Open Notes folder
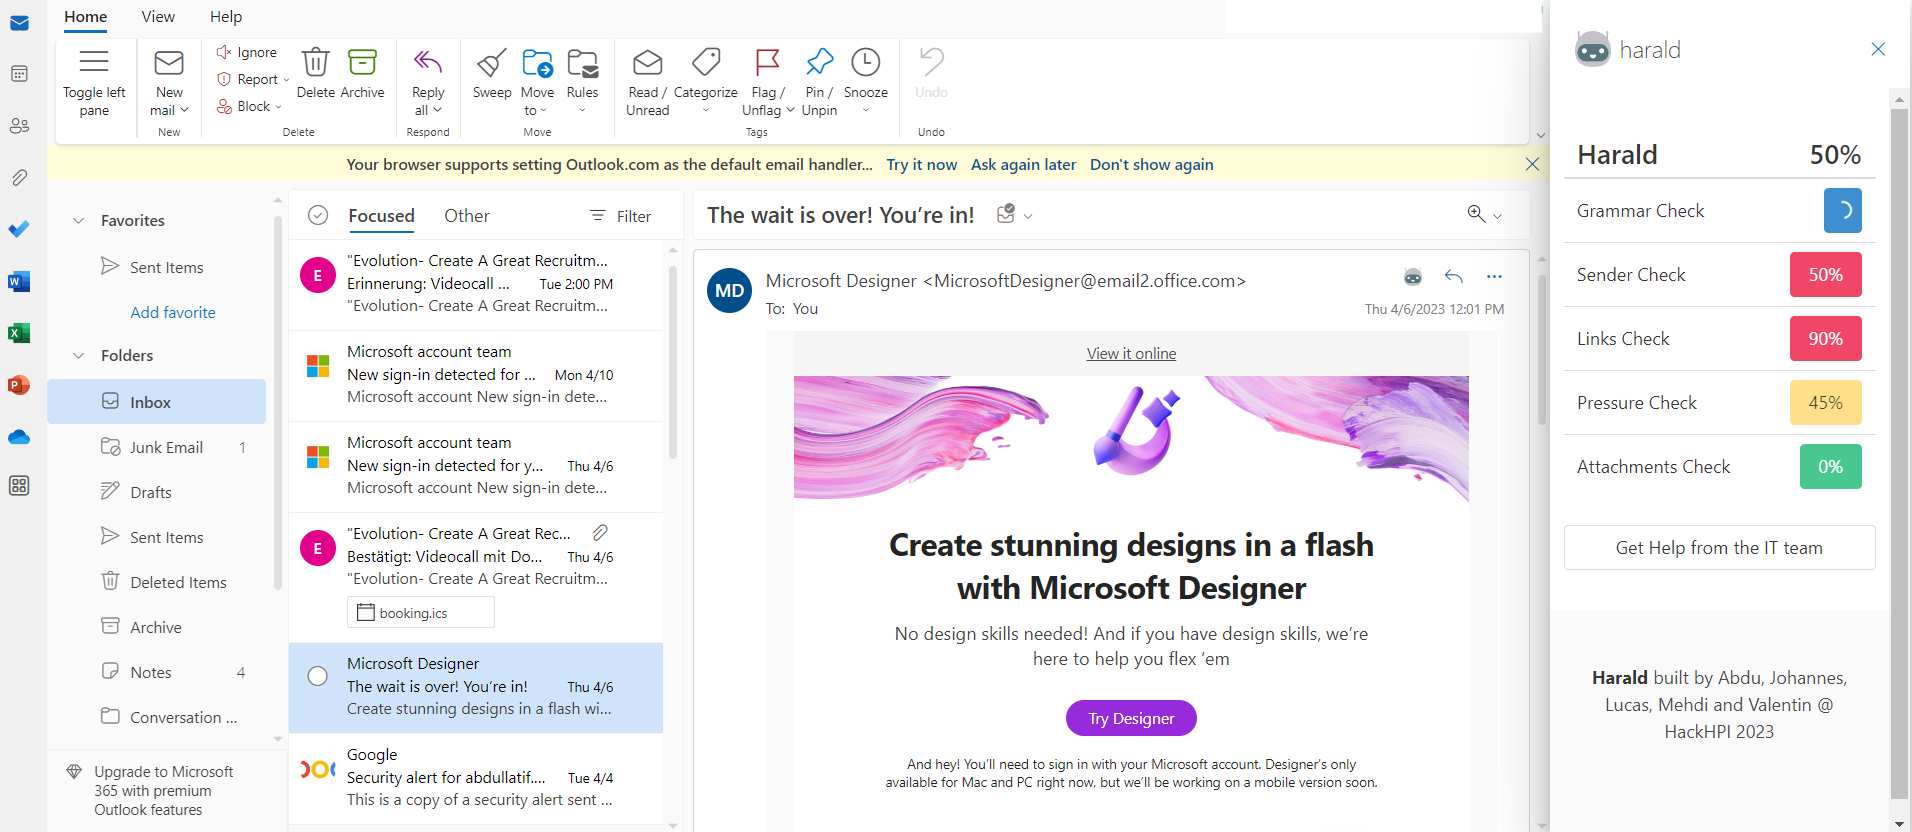 (157, 672)
